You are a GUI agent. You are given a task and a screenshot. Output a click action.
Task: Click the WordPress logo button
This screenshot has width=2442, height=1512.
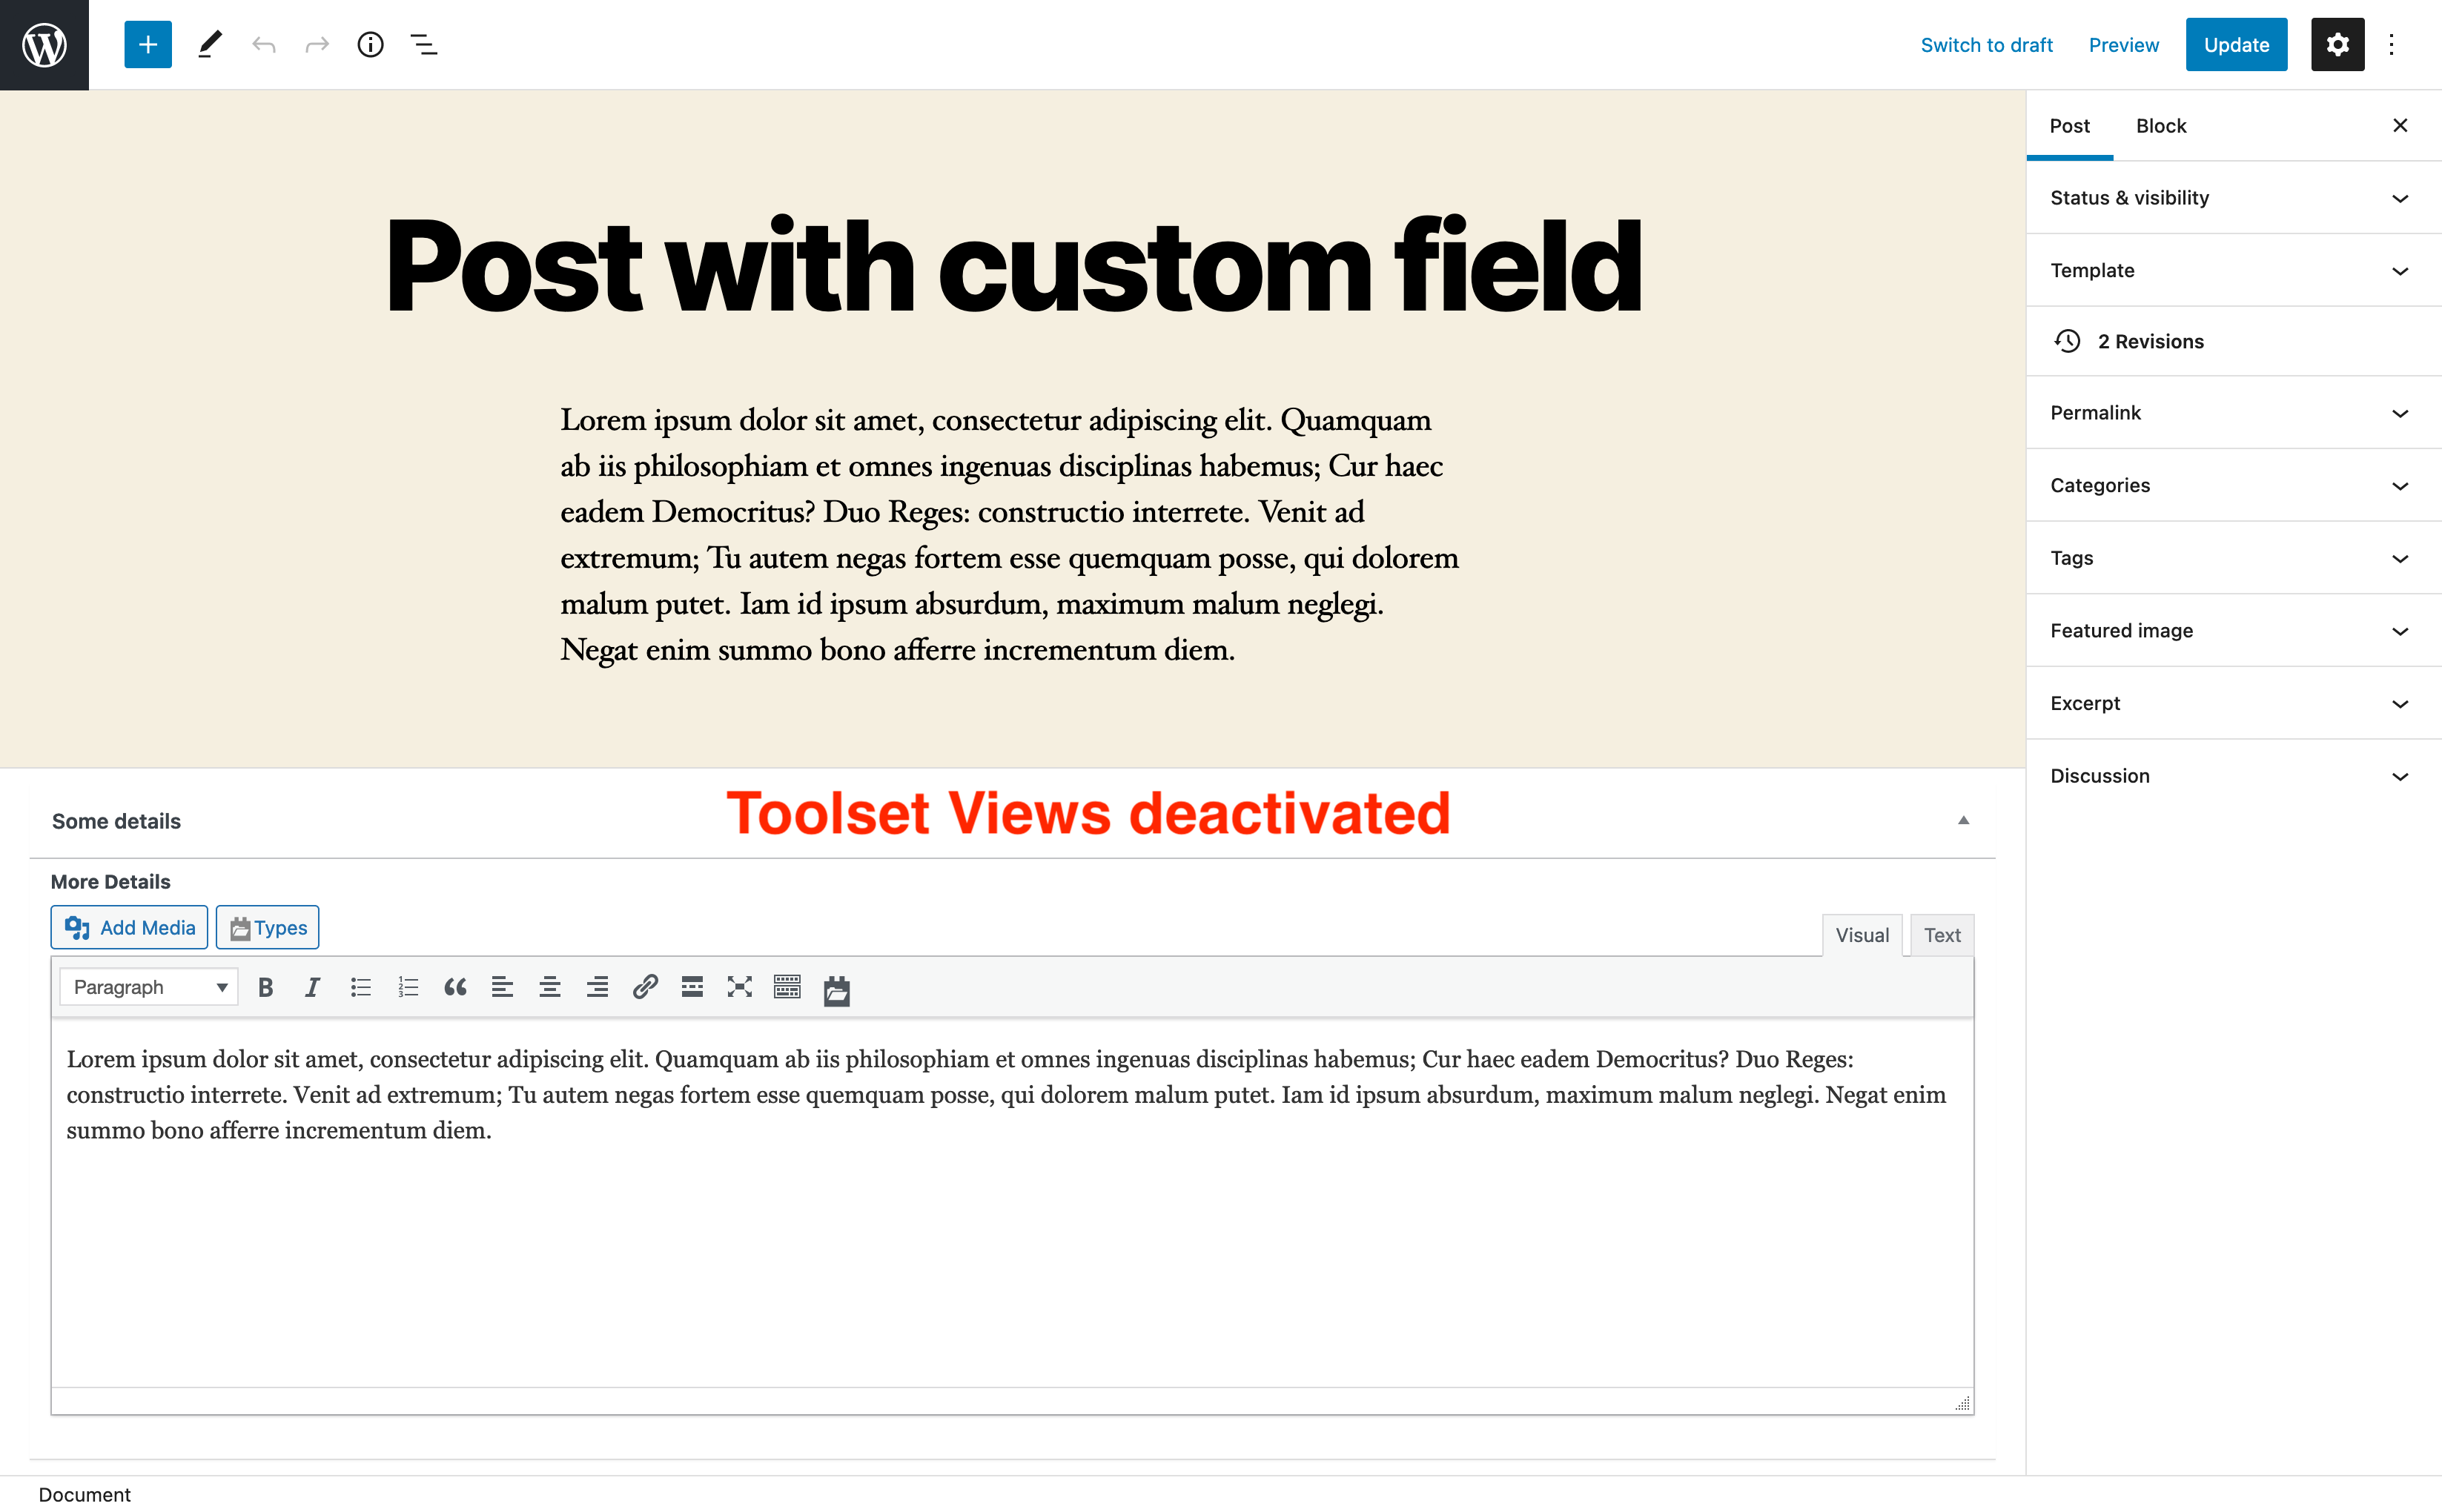click(x=44, y=45)
